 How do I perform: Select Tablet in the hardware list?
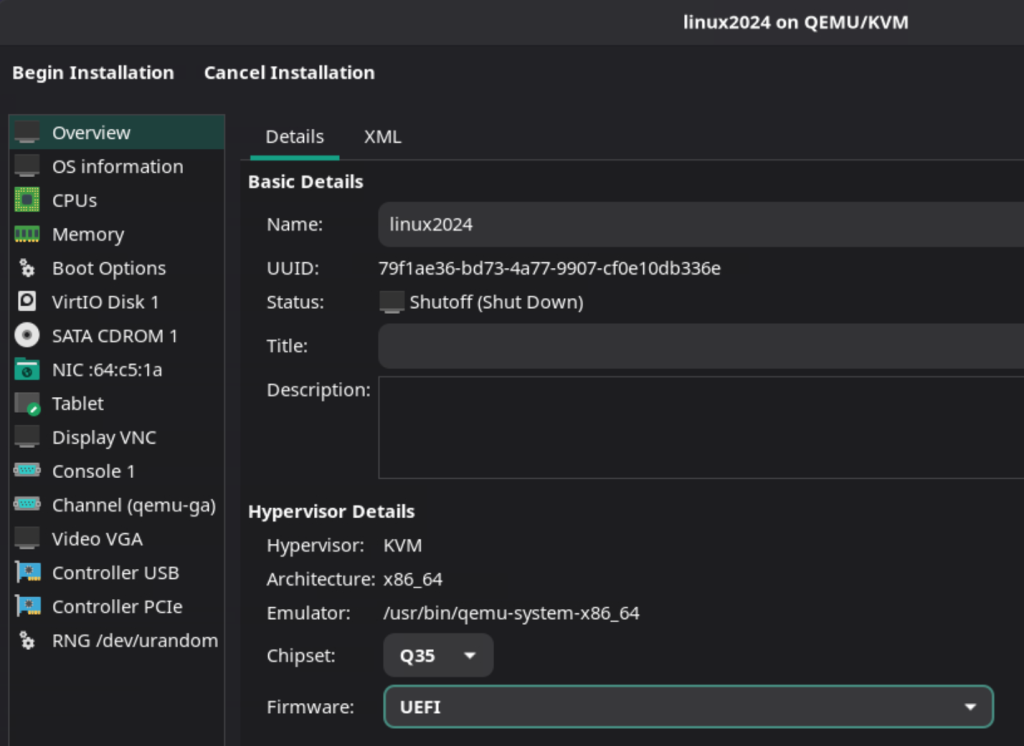[118, 404]
